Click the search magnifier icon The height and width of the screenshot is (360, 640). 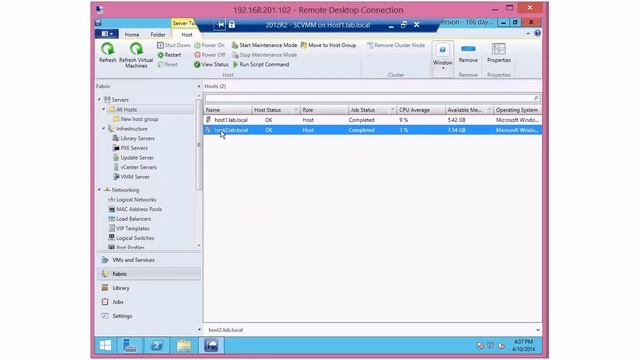pos(536,98)
